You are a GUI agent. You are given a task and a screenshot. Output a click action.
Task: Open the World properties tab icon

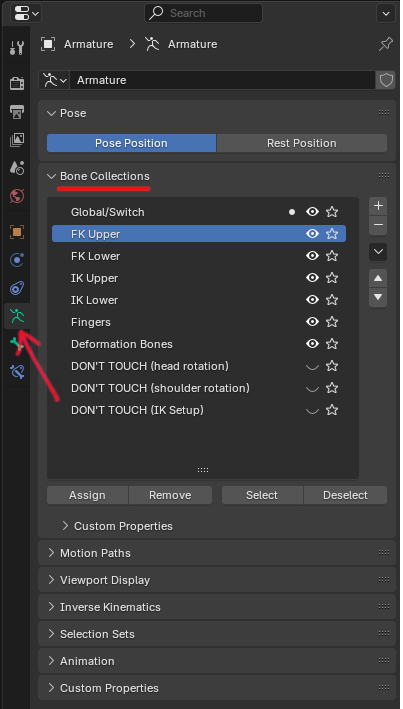click(x=17, y=196)
